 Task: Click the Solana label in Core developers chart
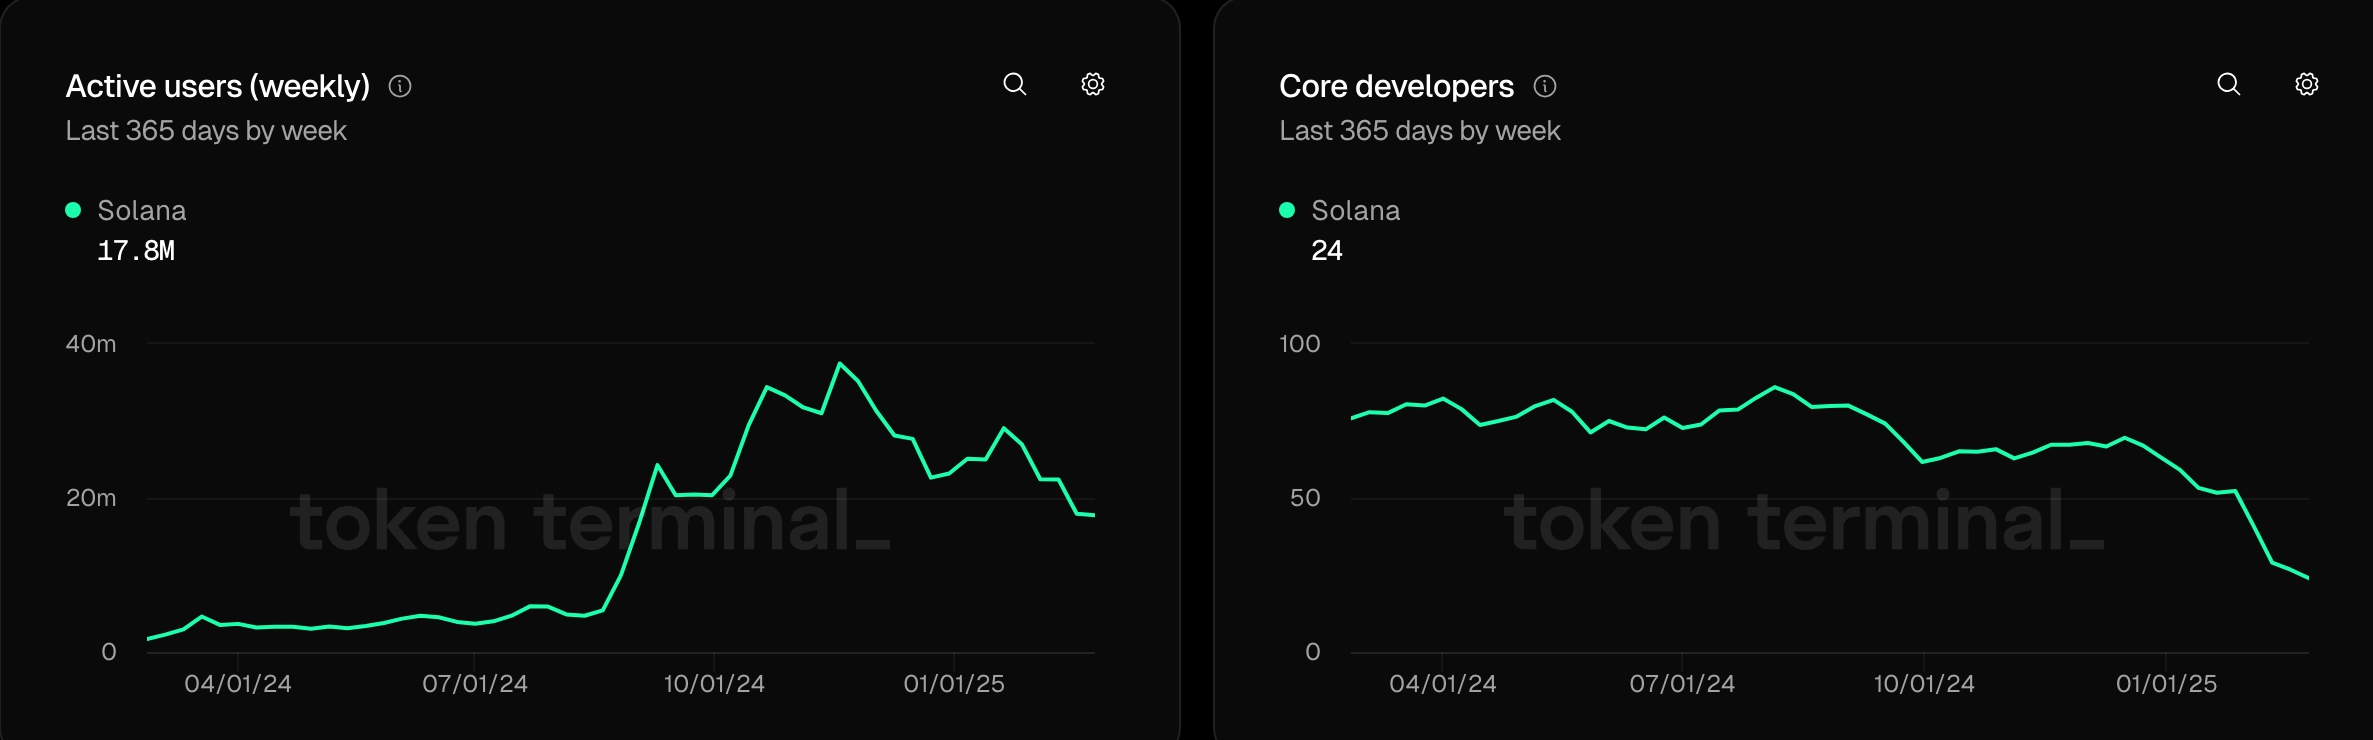pyautogui.click(x=1356, y=211)
